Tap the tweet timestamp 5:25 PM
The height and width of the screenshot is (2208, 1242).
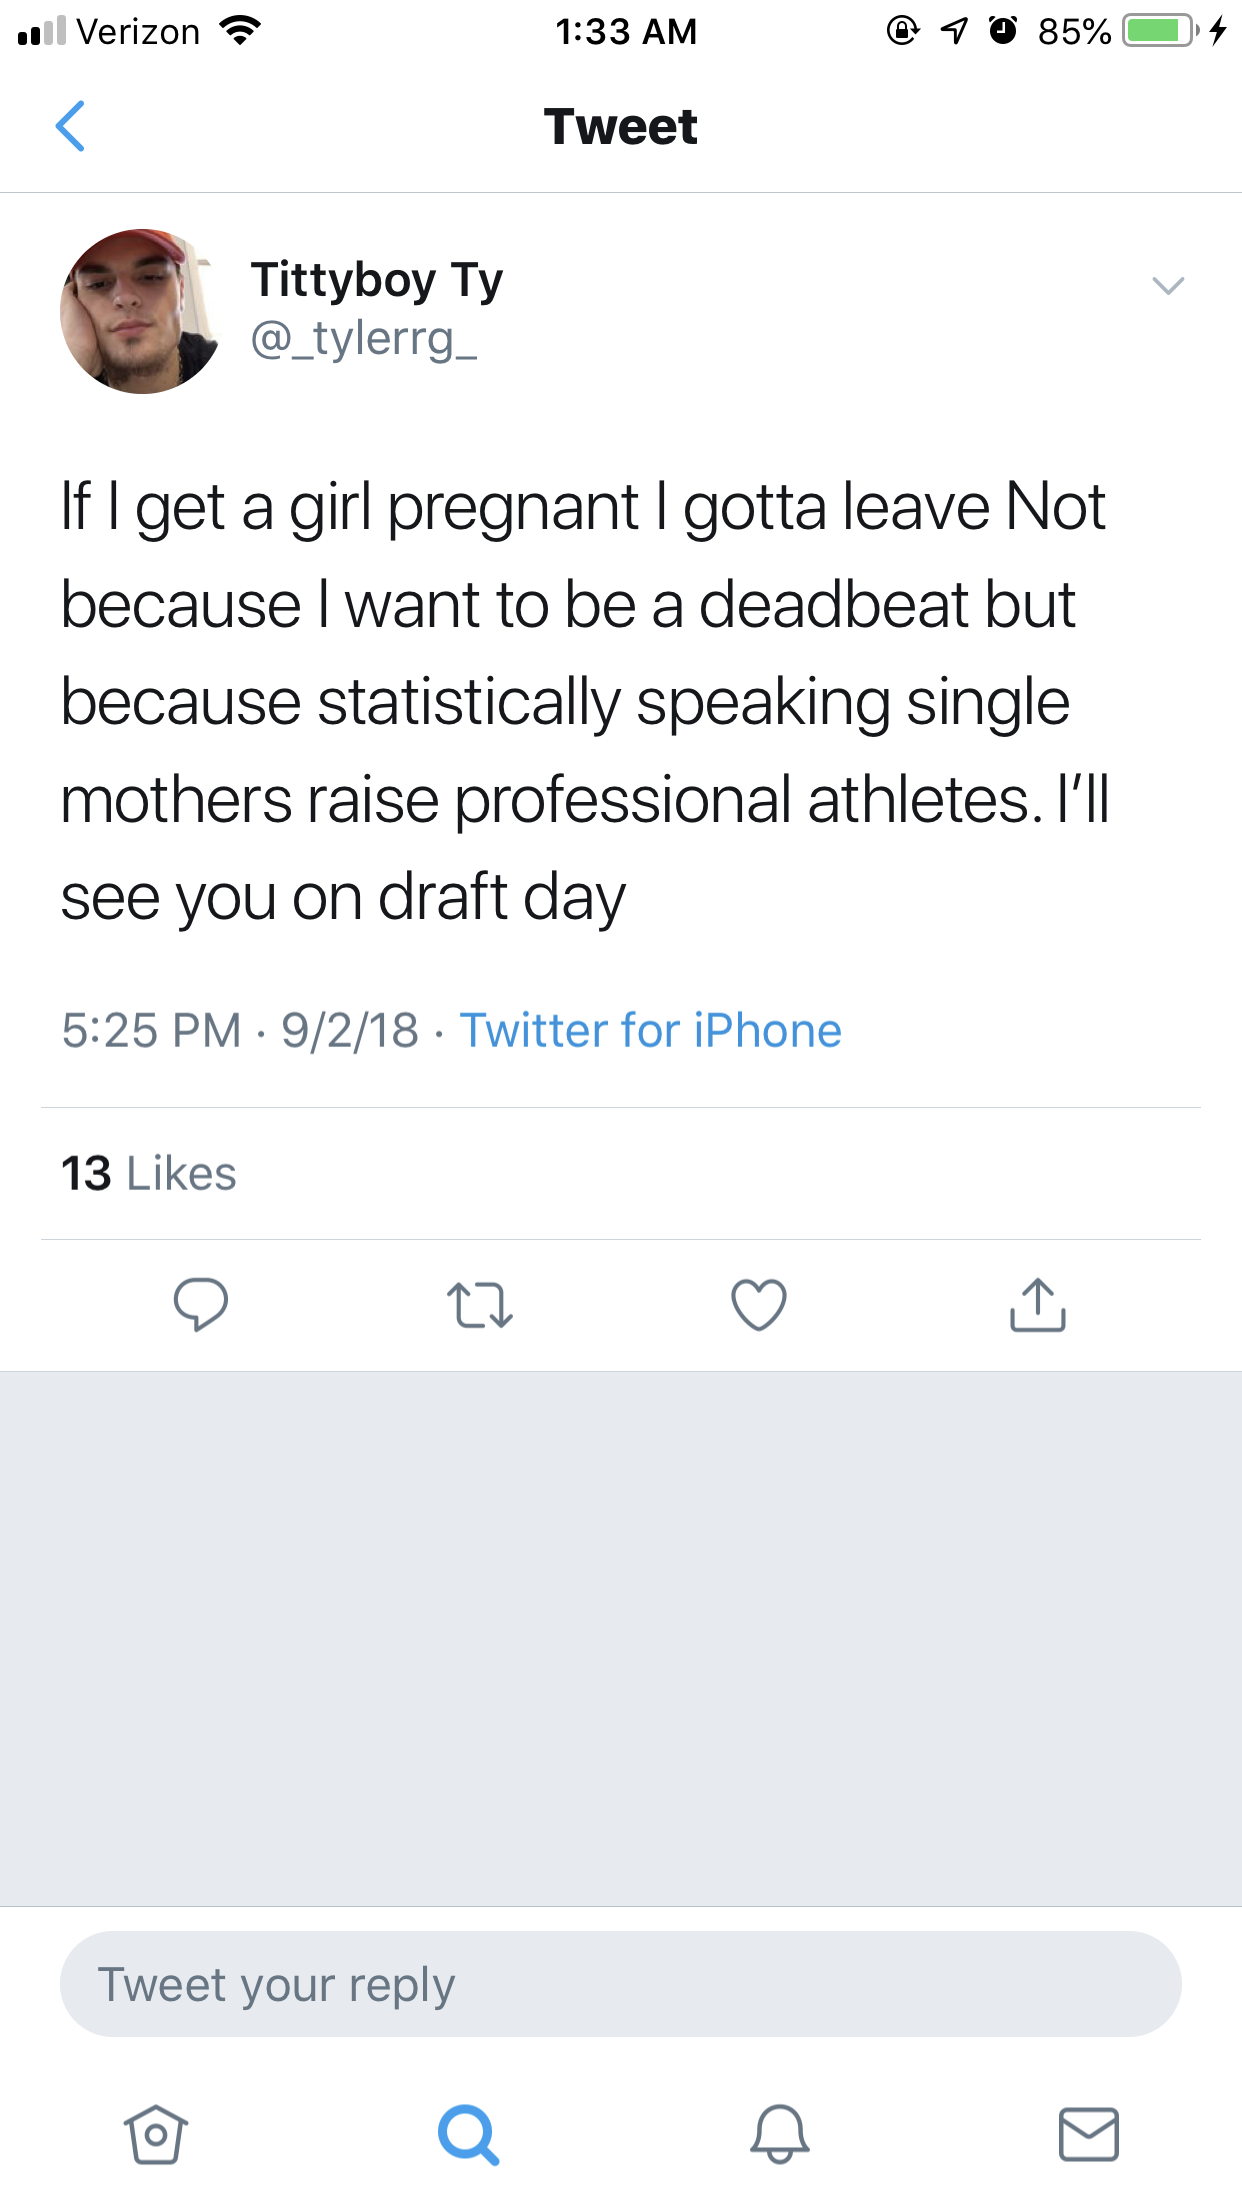tap(151, 1031)
